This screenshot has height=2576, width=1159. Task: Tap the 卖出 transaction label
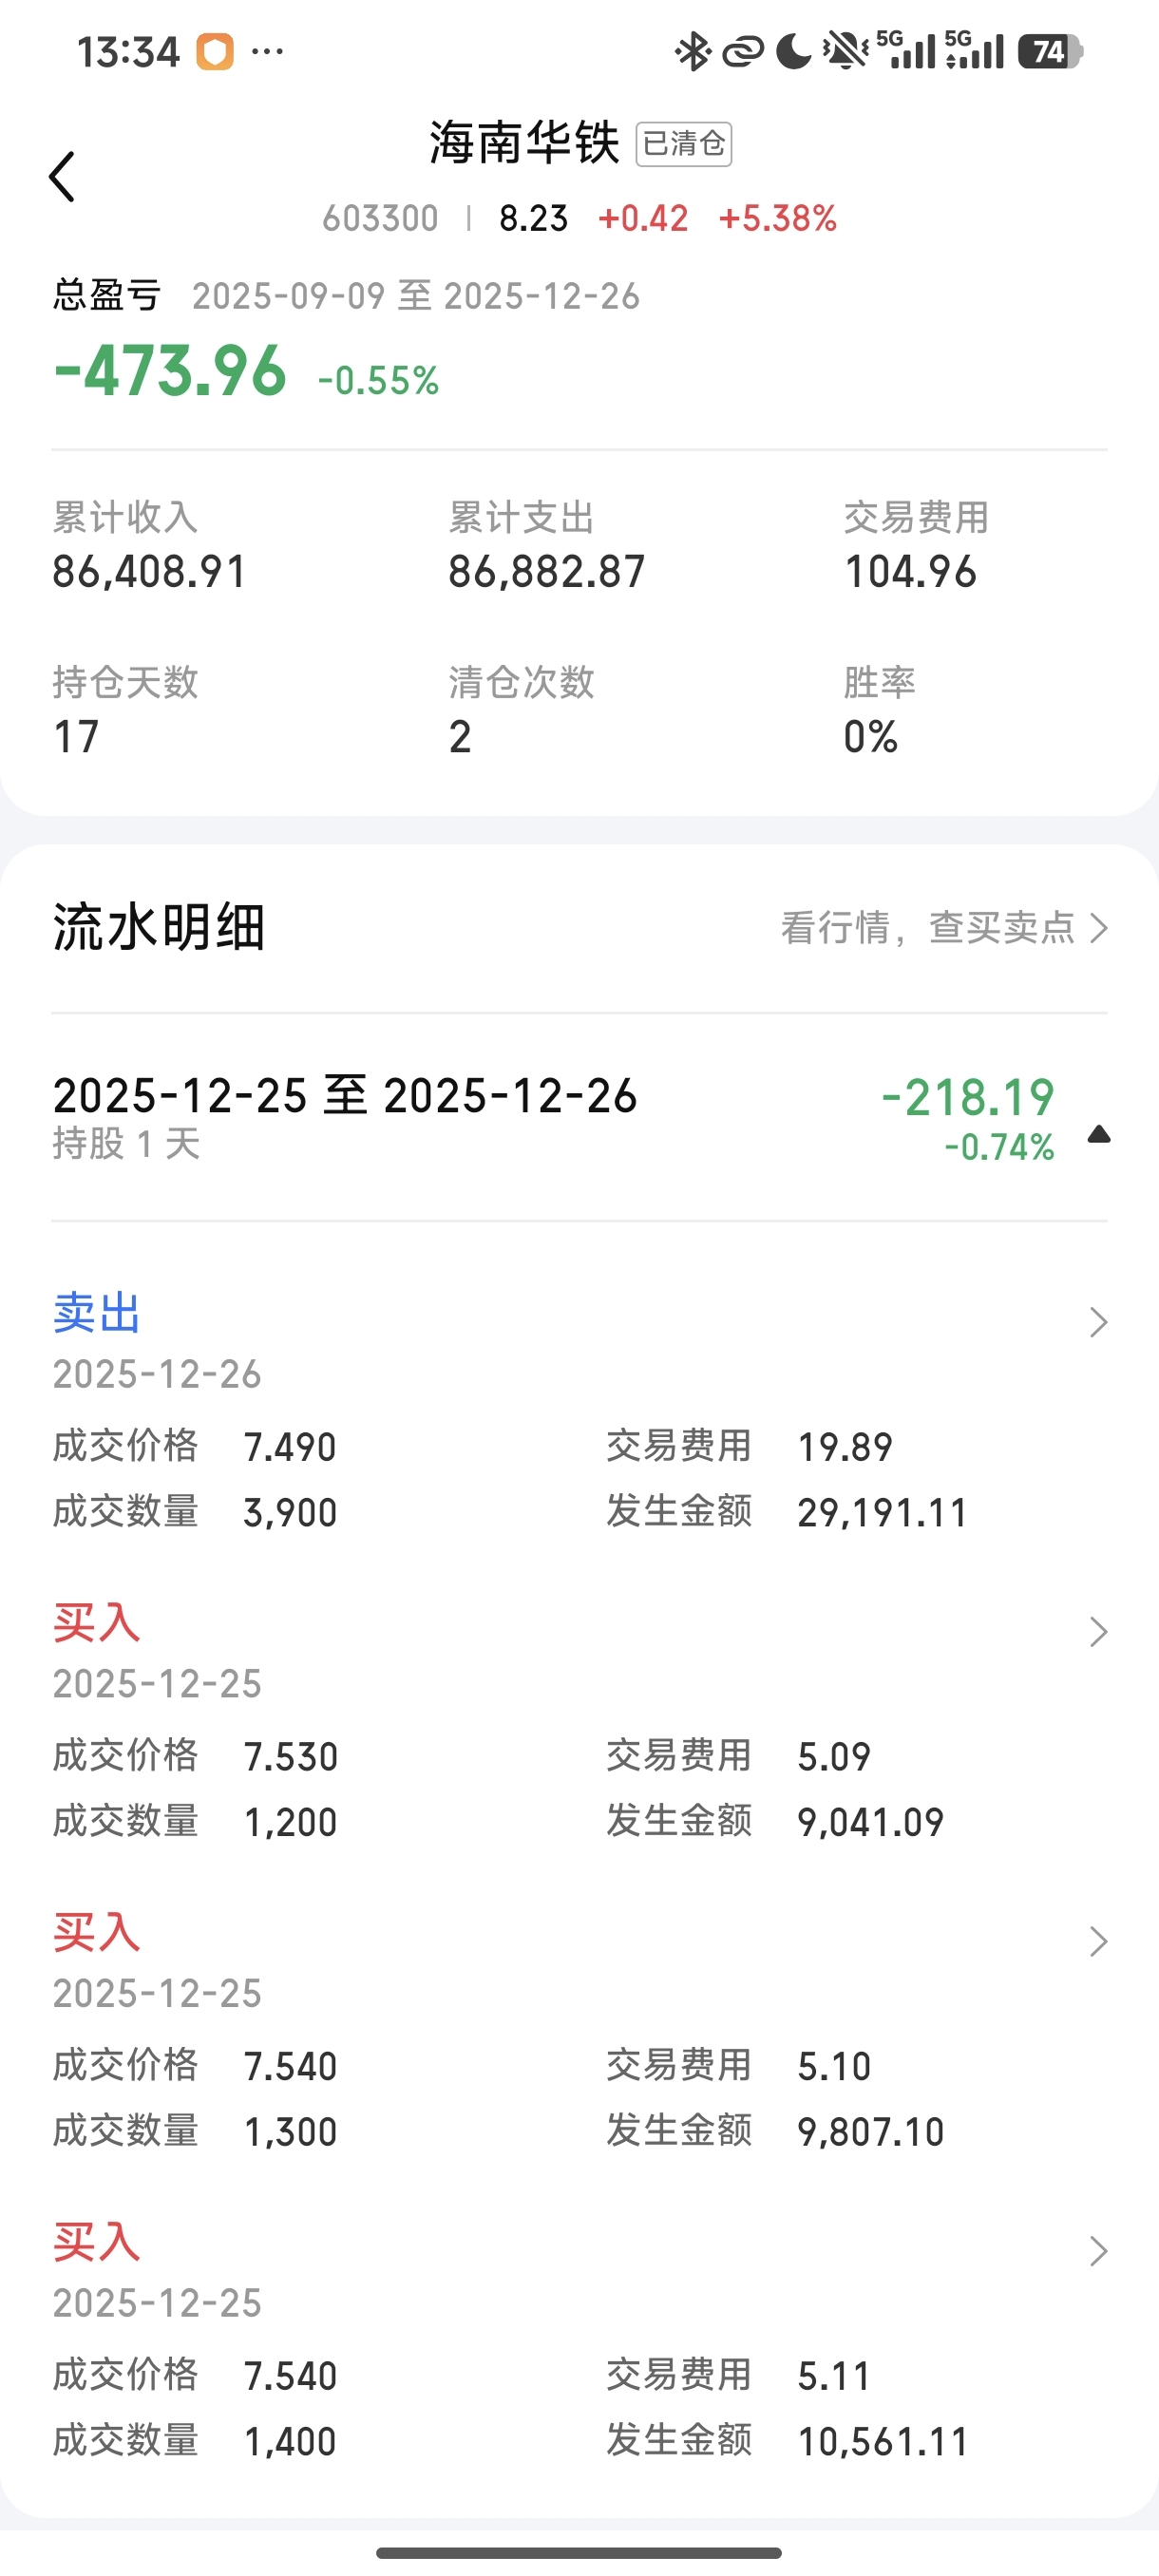point(96,1313)
